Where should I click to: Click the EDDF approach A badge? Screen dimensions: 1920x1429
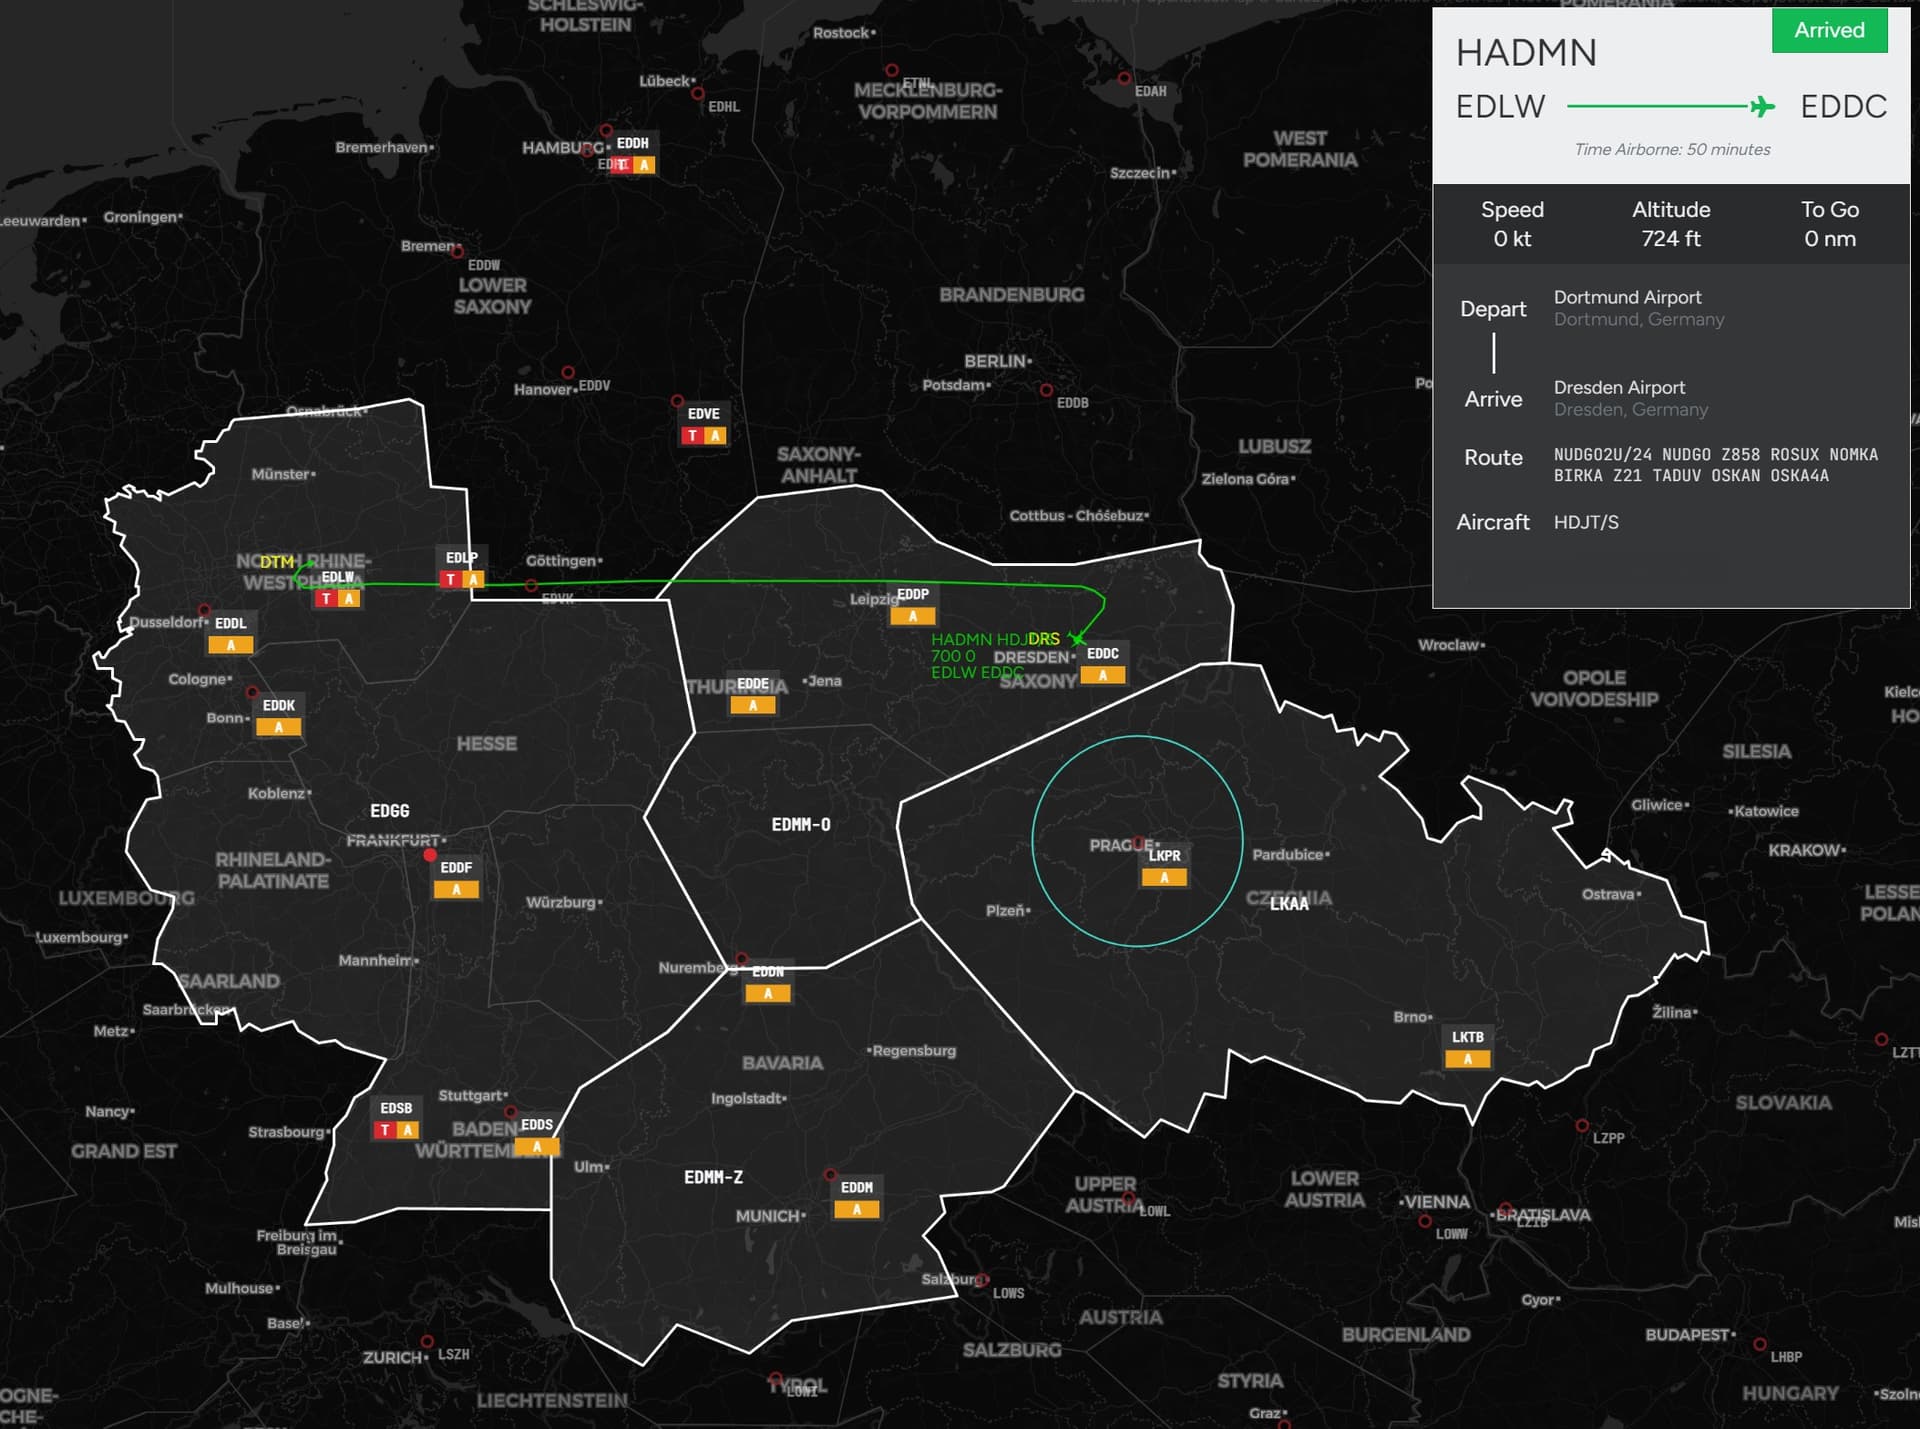click(456, 890)
